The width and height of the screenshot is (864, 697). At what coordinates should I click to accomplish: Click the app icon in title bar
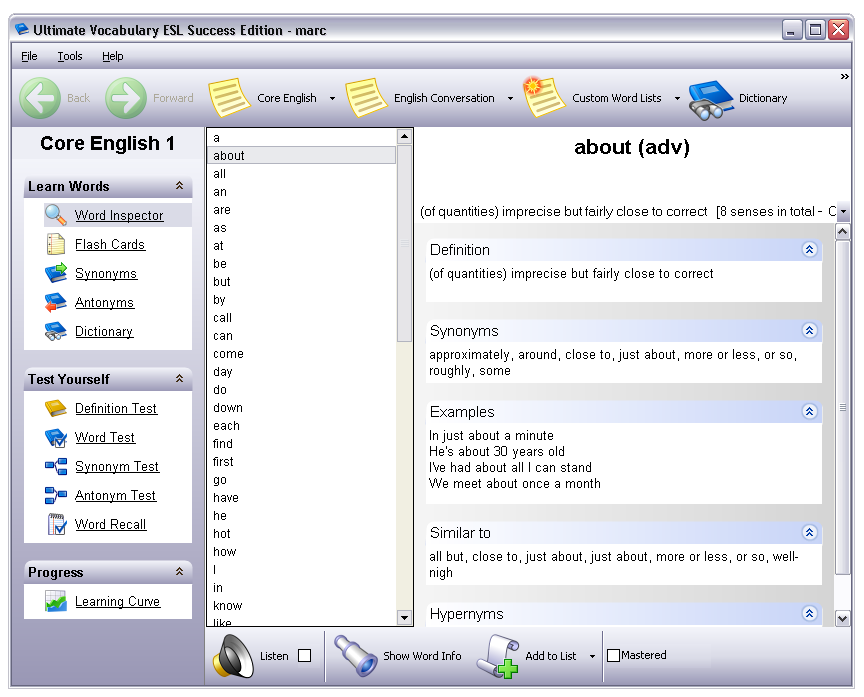coord(22,29)
